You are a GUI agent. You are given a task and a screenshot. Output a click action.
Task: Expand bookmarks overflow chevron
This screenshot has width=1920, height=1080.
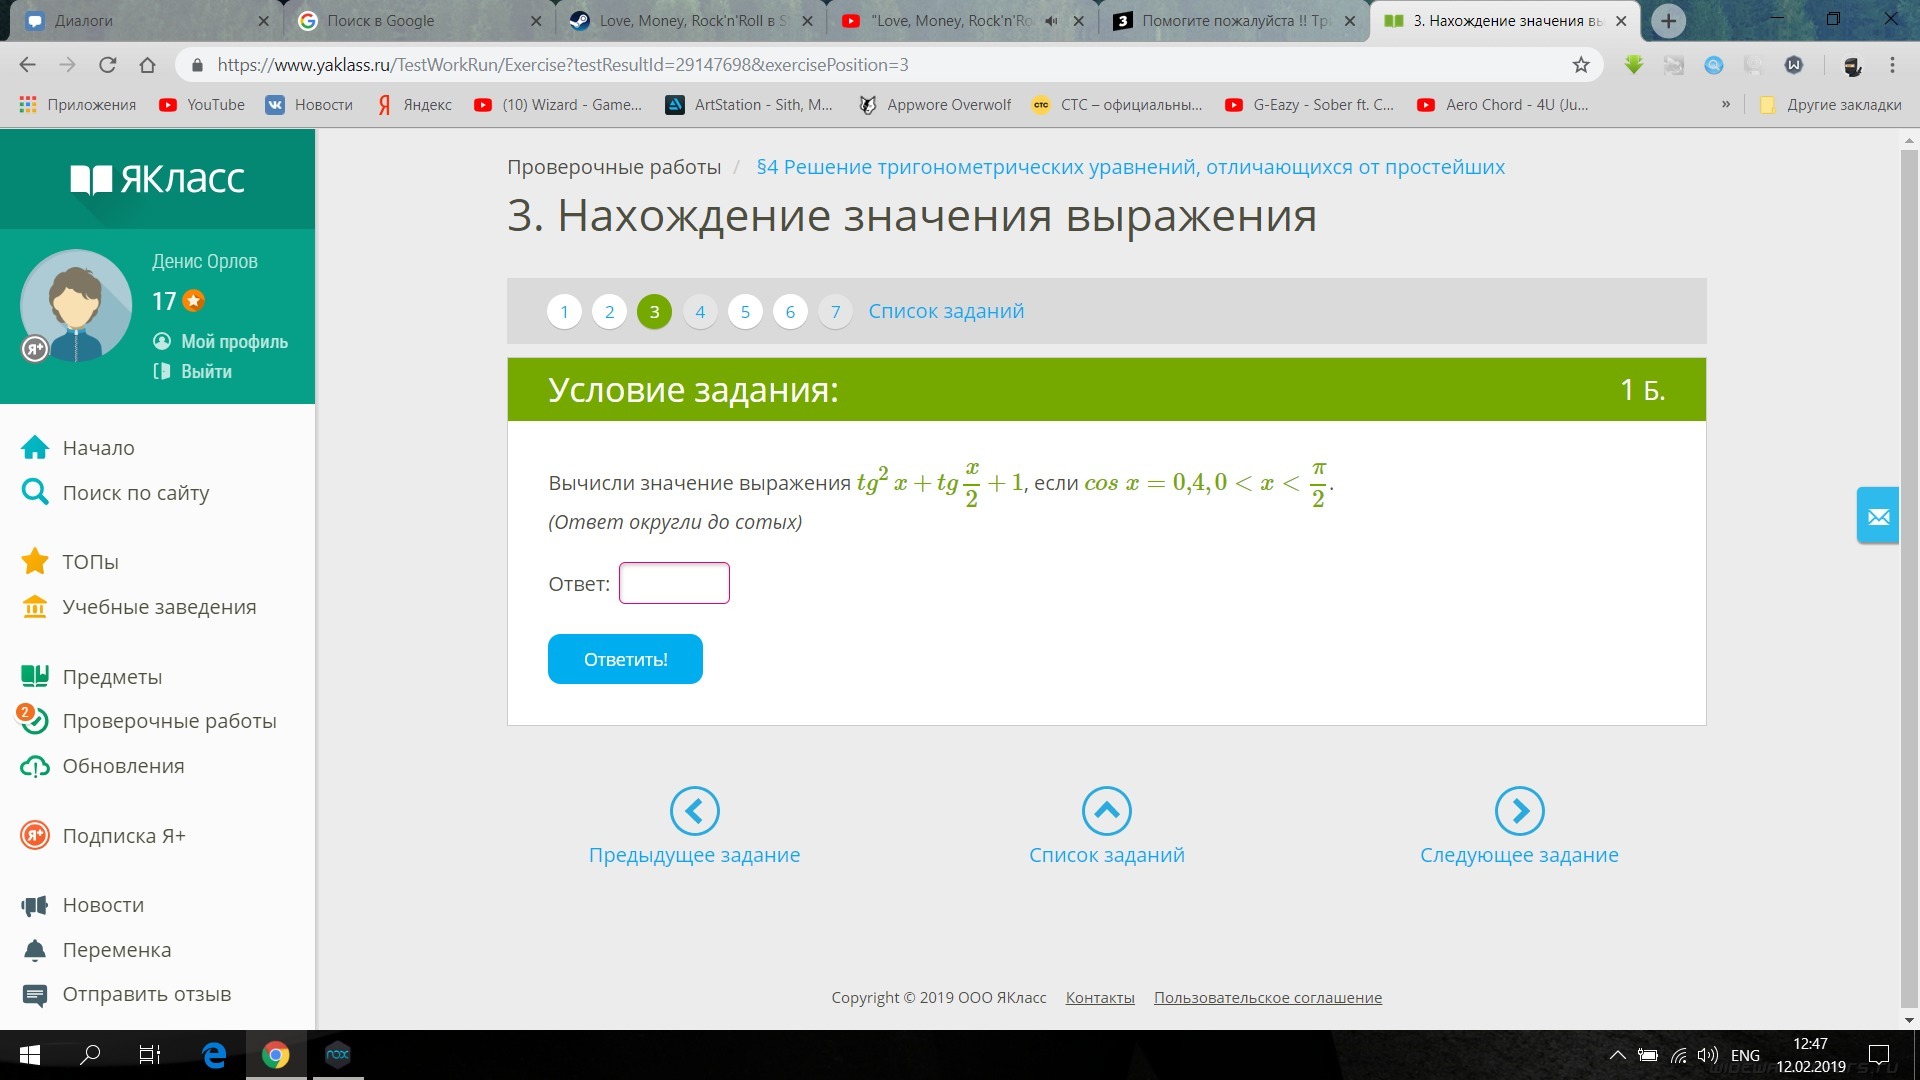1726,104
